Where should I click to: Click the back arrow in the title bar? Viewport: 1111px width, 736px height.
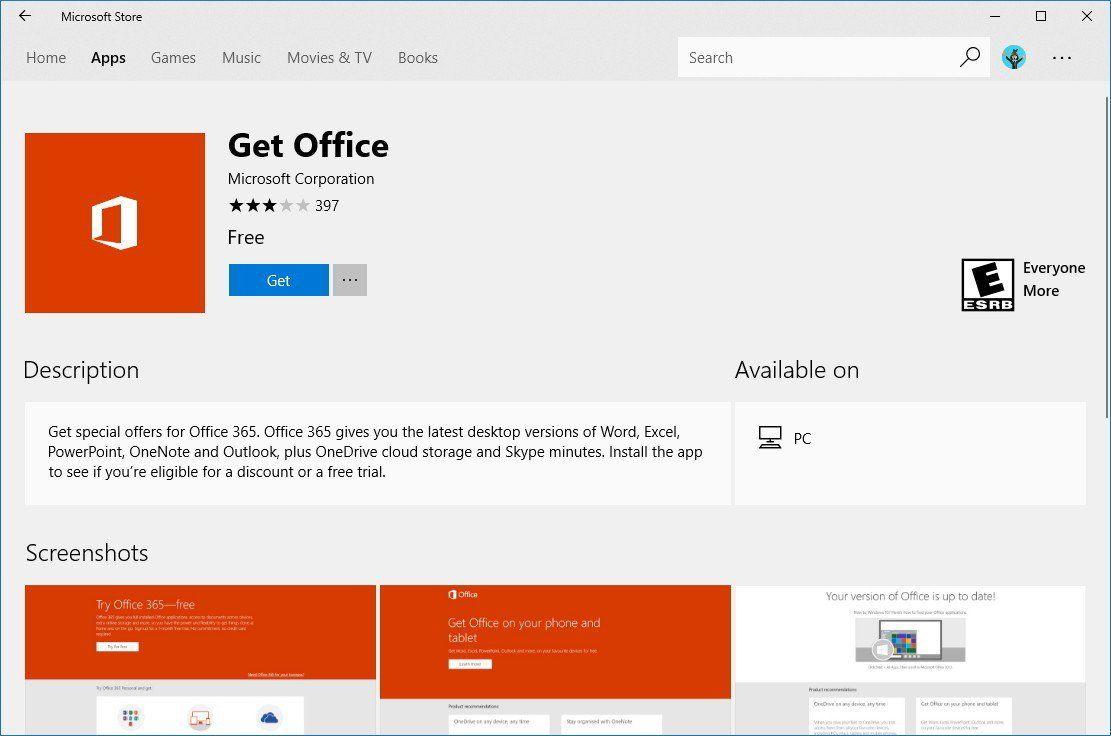pos(24,16)
